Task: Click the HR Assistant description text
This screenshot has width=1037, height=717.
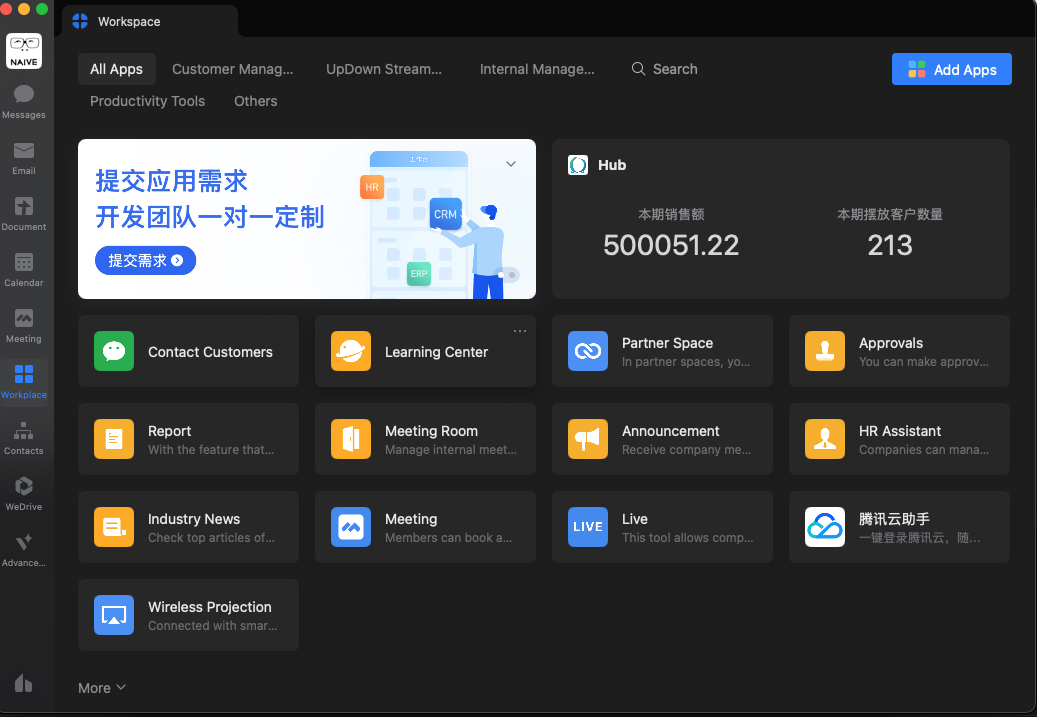Action: [923, 450]
